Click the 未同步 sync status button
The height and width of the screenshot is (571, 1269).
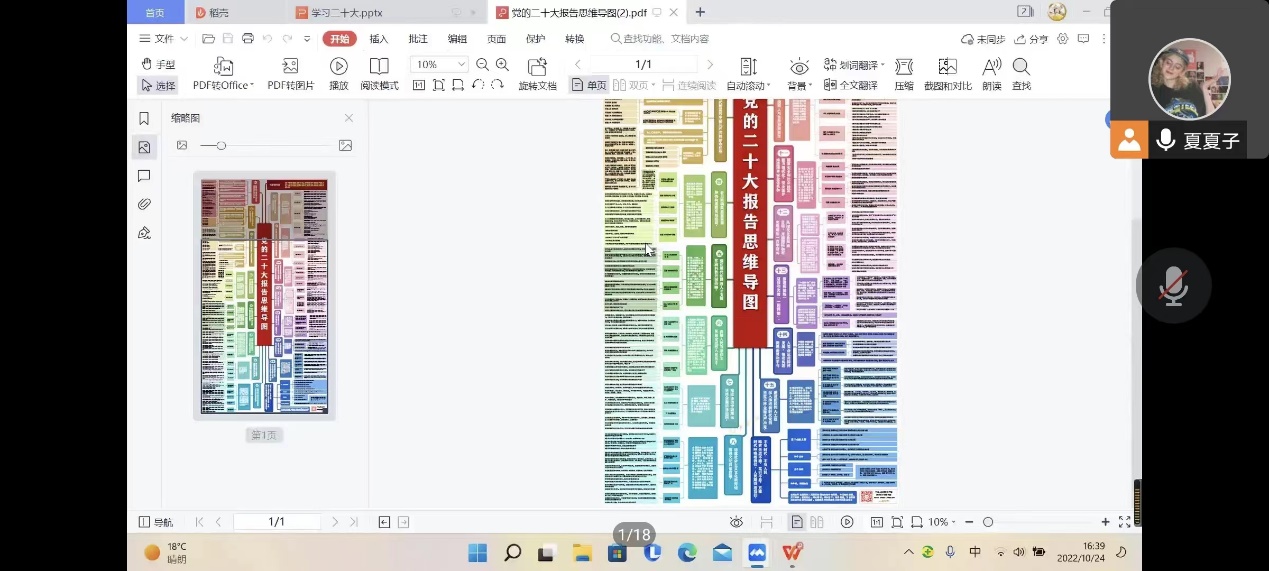point(983,39)
